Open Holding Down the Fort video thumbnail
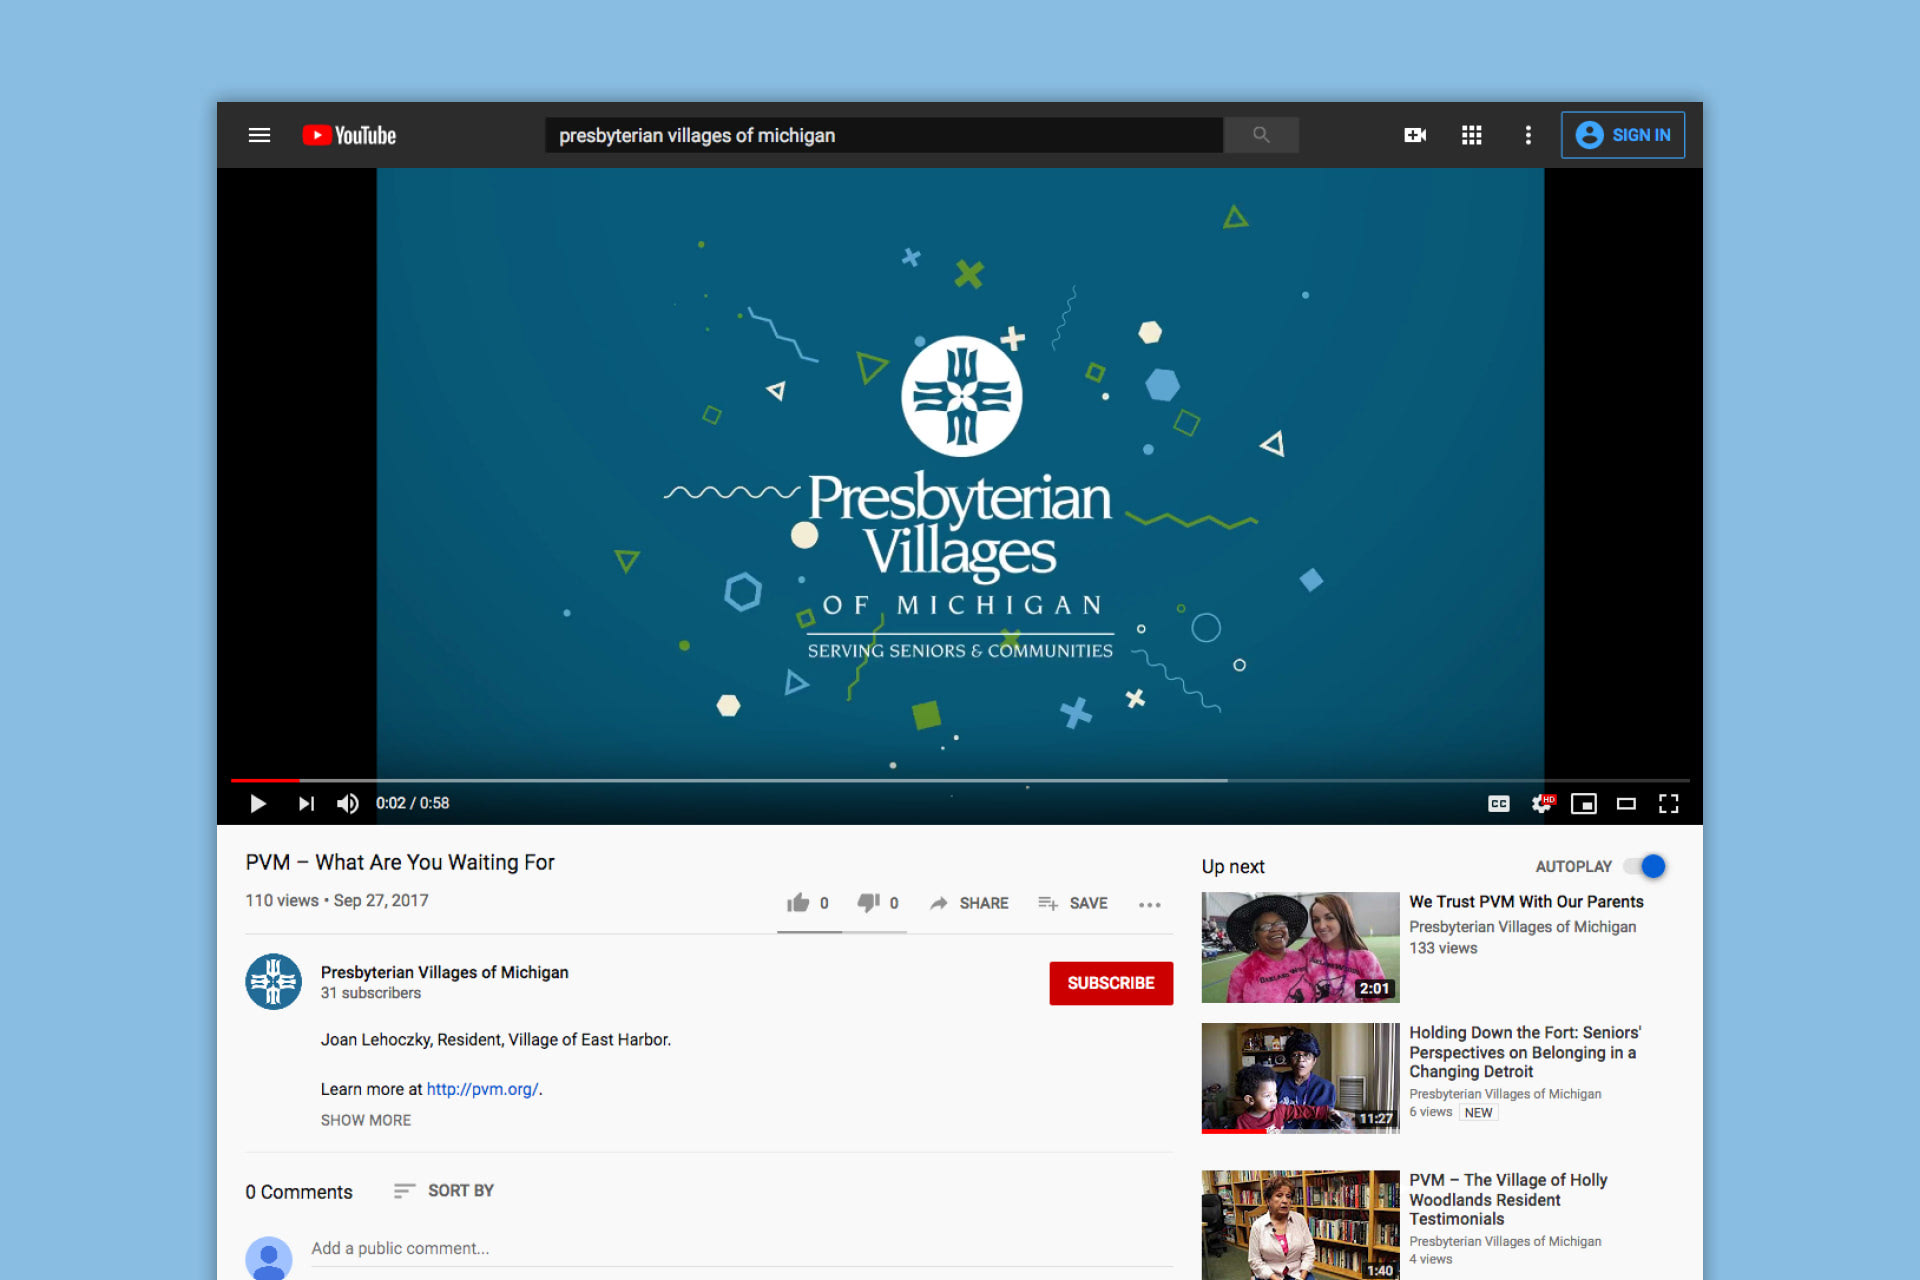 click(x=1300, y=1077)
